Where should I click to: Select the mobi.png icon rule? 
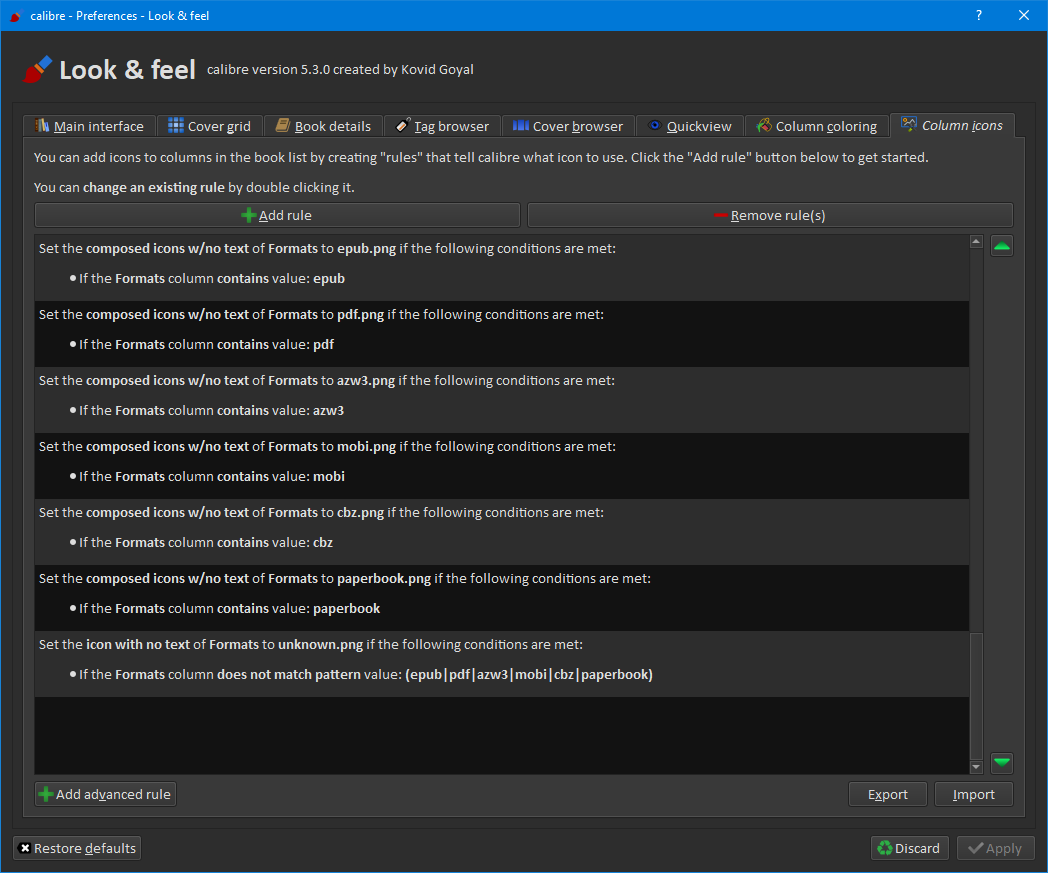(501, 466)
